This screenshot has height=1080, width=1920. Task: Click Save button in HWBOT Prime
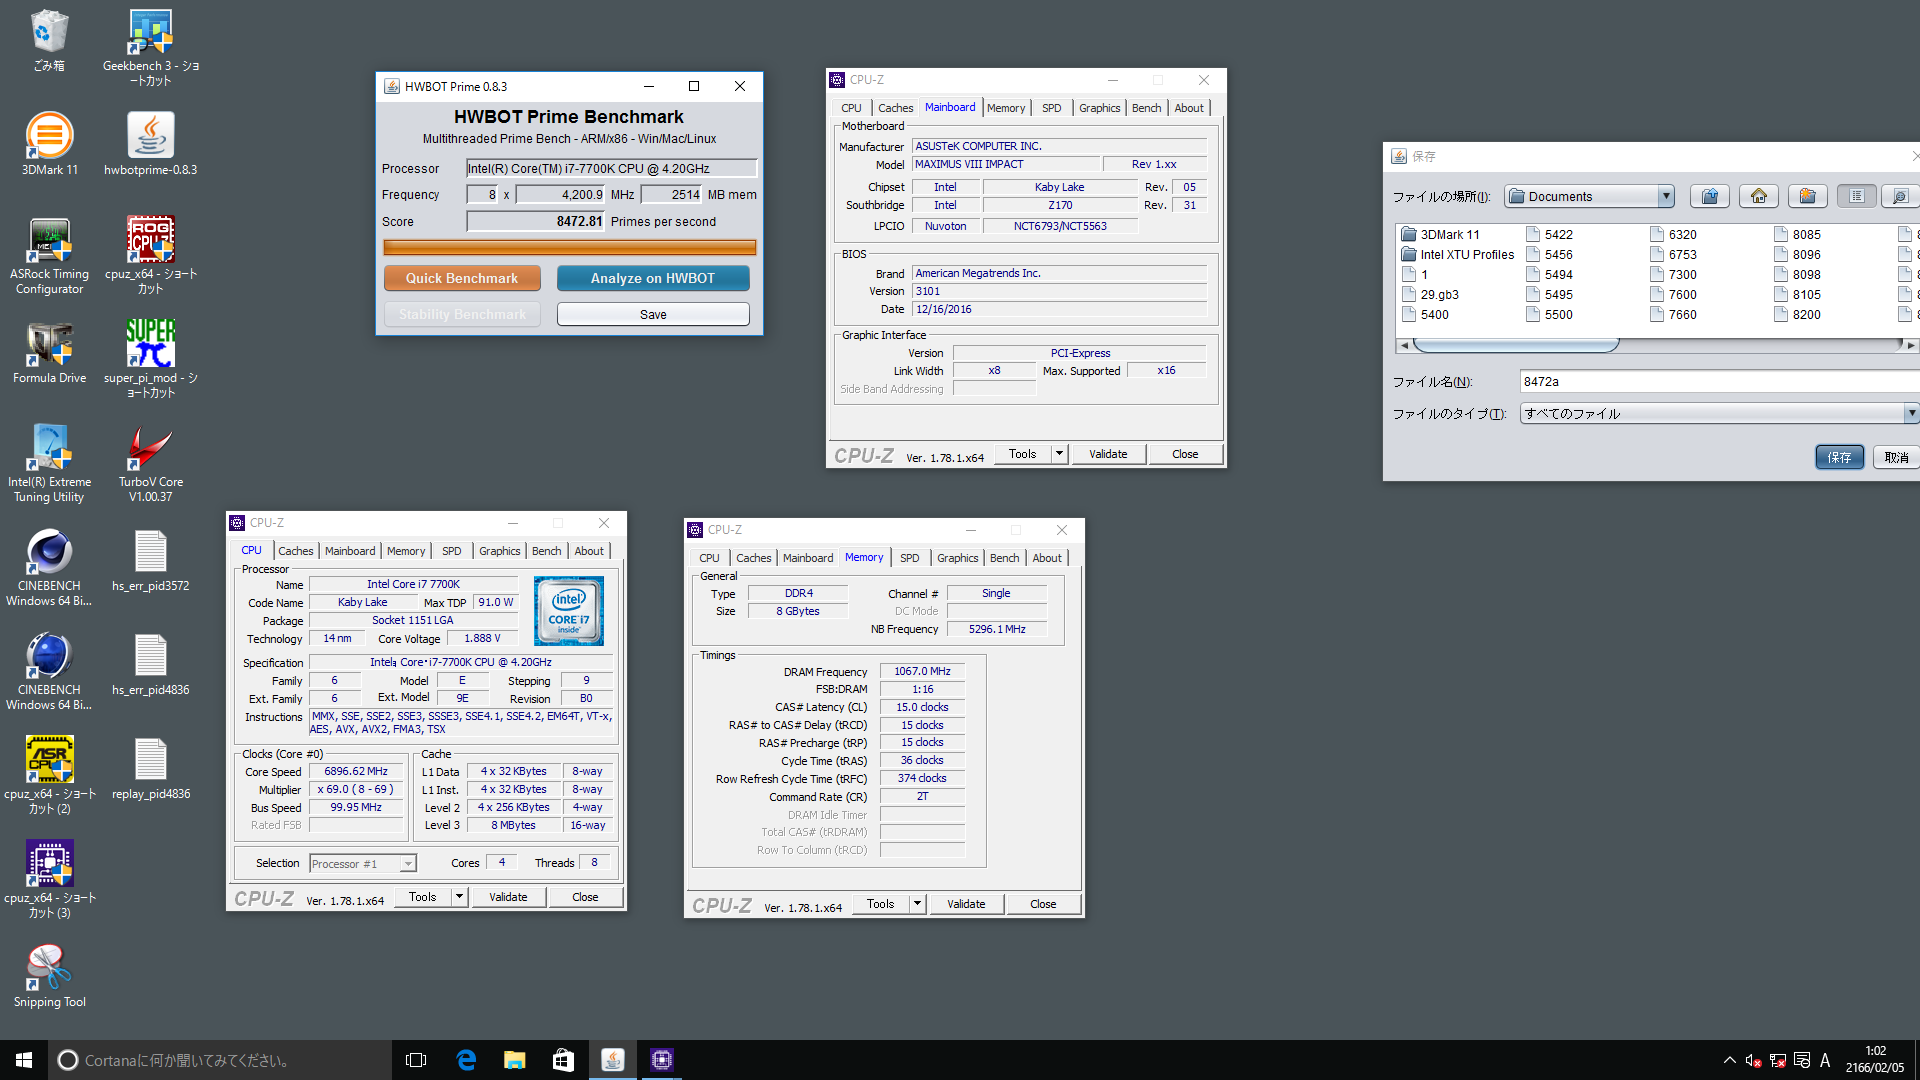pyautogui.click(x=653, y=314)
